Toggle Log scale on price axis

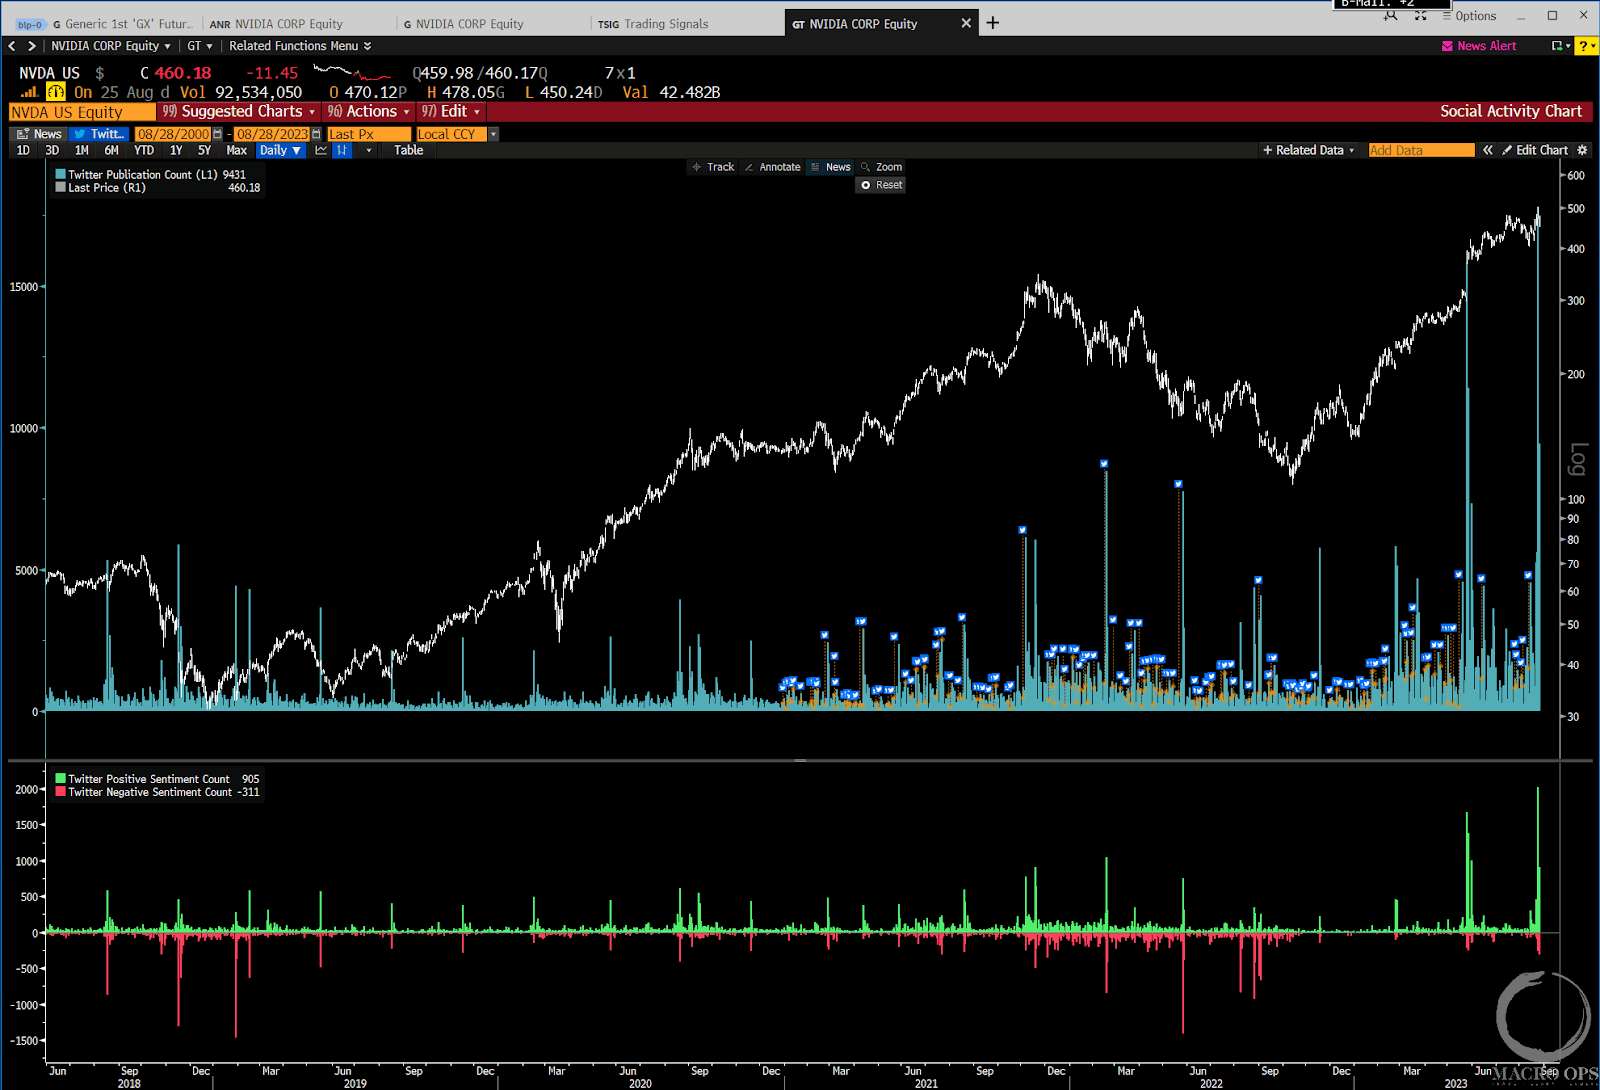pos(1578,459)
